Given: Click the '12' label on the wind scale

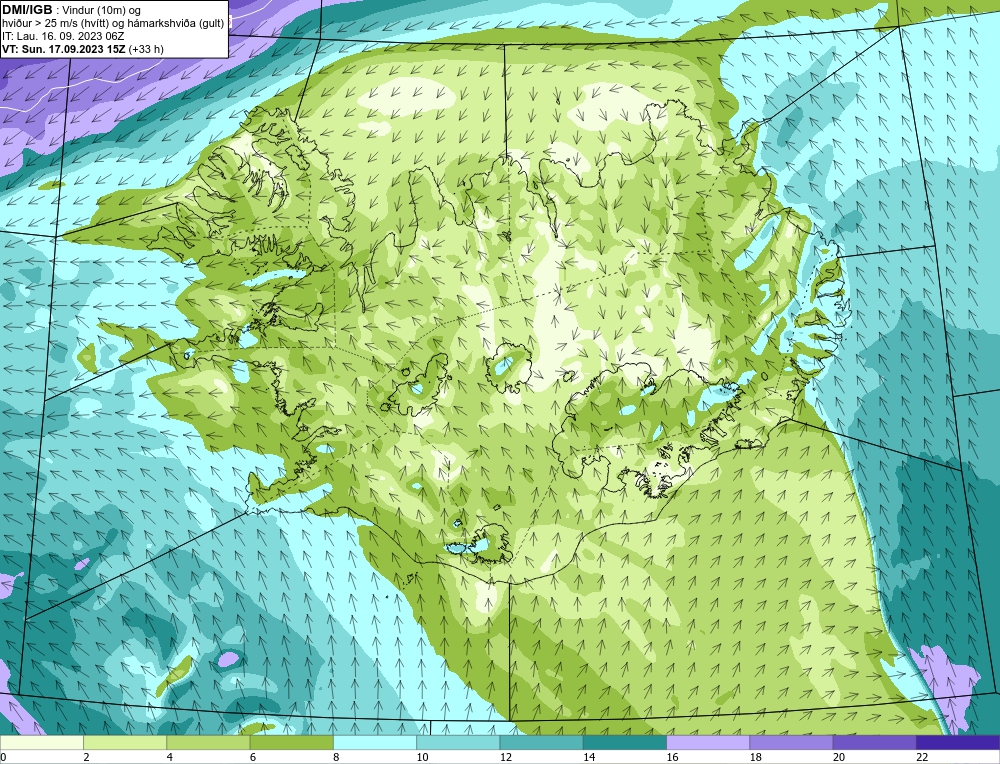Looking at the screenshot, I should 505,757.
